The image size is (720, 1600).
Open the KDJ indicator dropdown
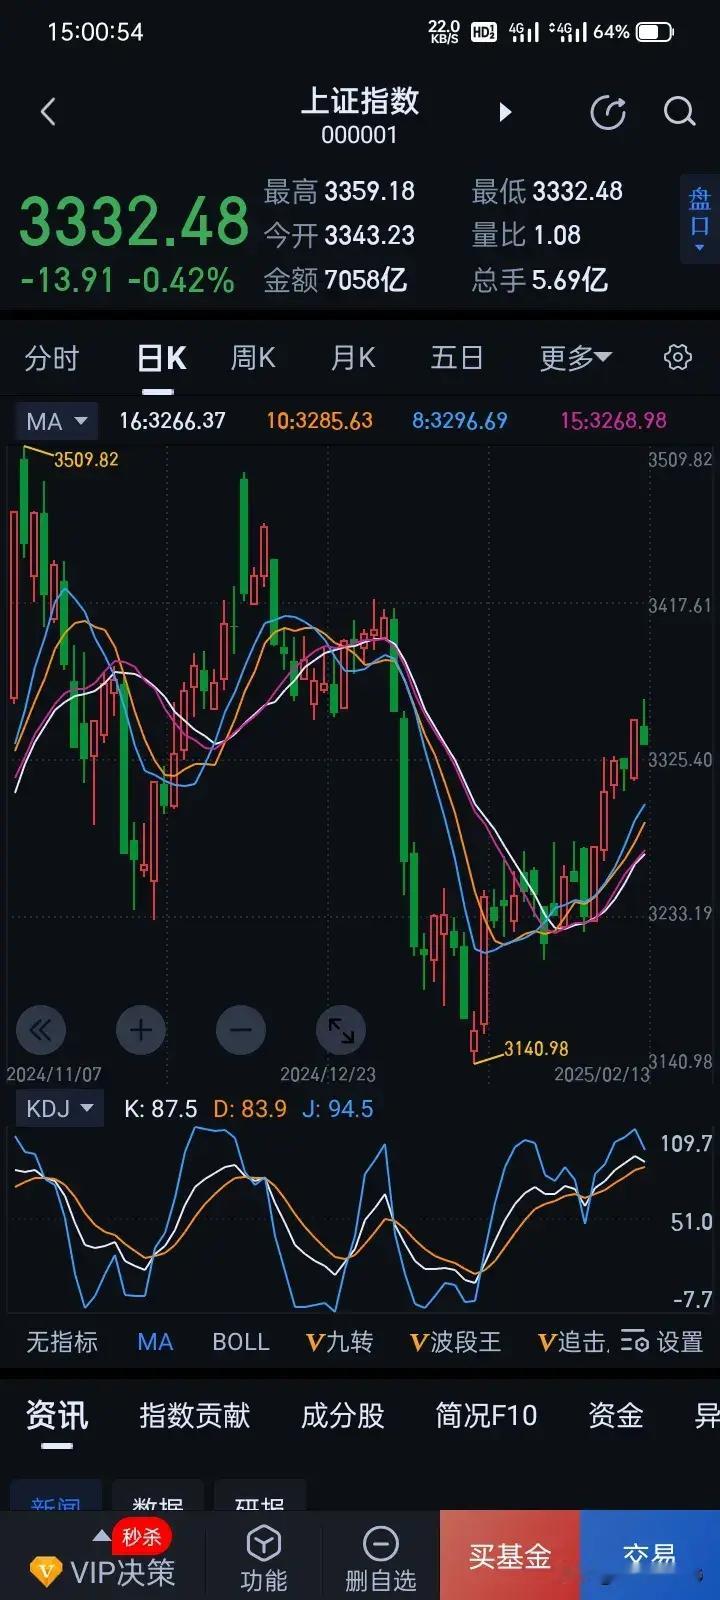pos(60,1108)
